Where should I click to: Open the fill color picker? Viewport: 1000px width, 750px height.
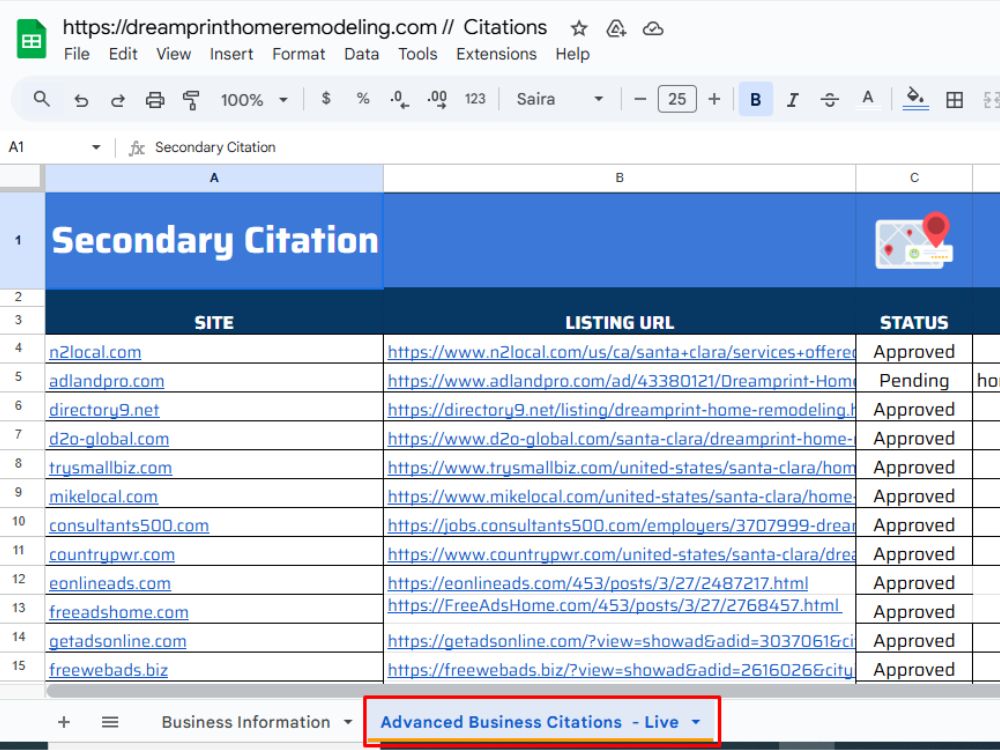tap(916, 99)
